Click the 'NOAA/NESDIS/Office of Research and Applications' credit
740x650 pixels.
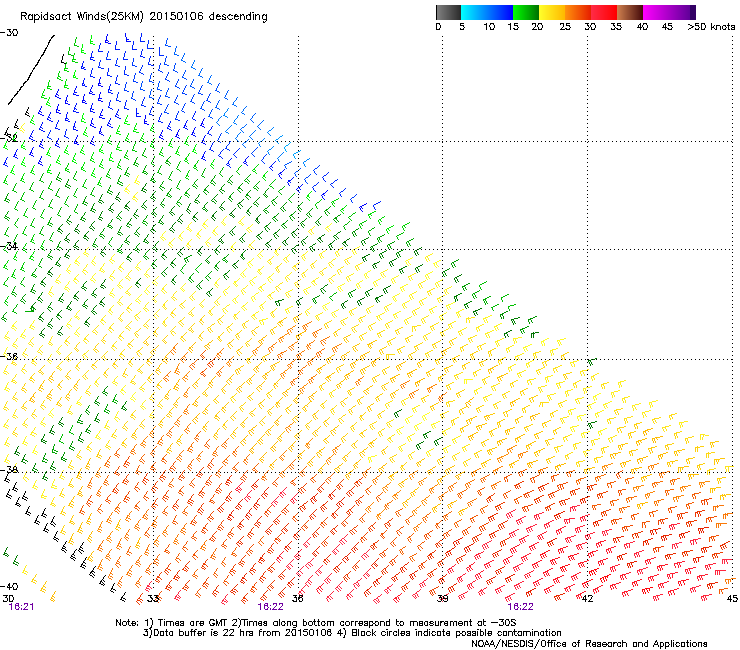point(589,644)
